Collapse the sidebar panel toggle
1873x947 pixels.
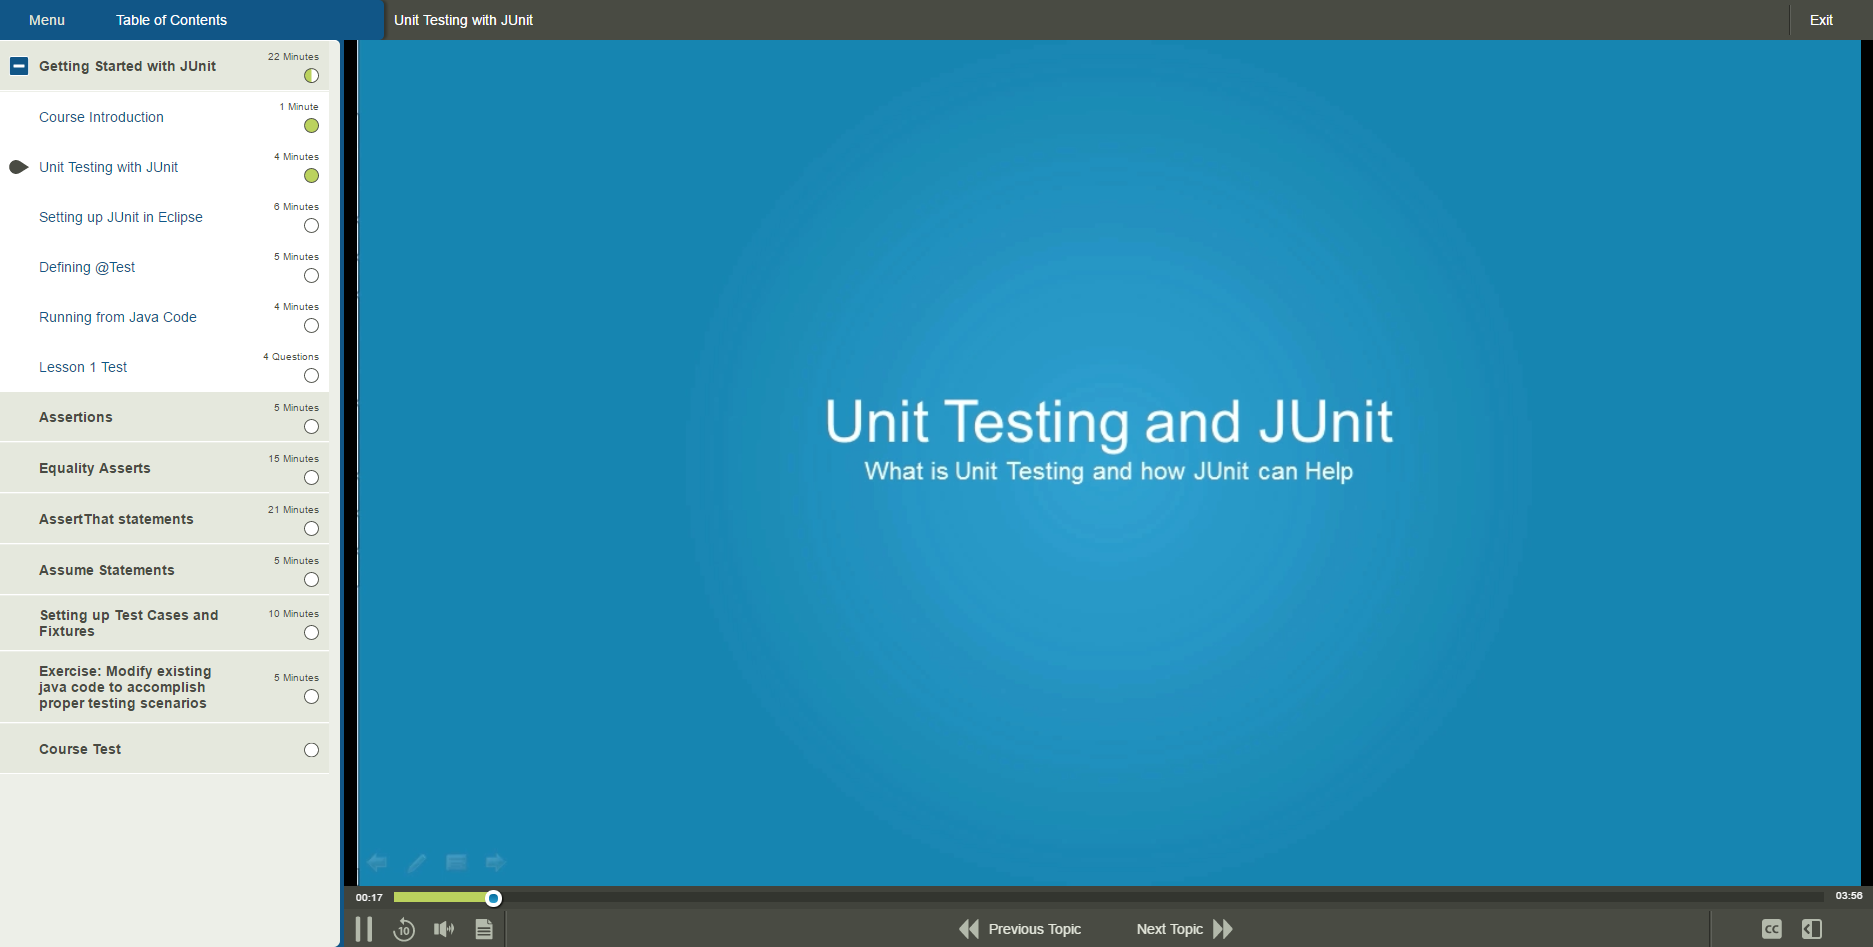pyautogui.click(x=1810, y=928)
